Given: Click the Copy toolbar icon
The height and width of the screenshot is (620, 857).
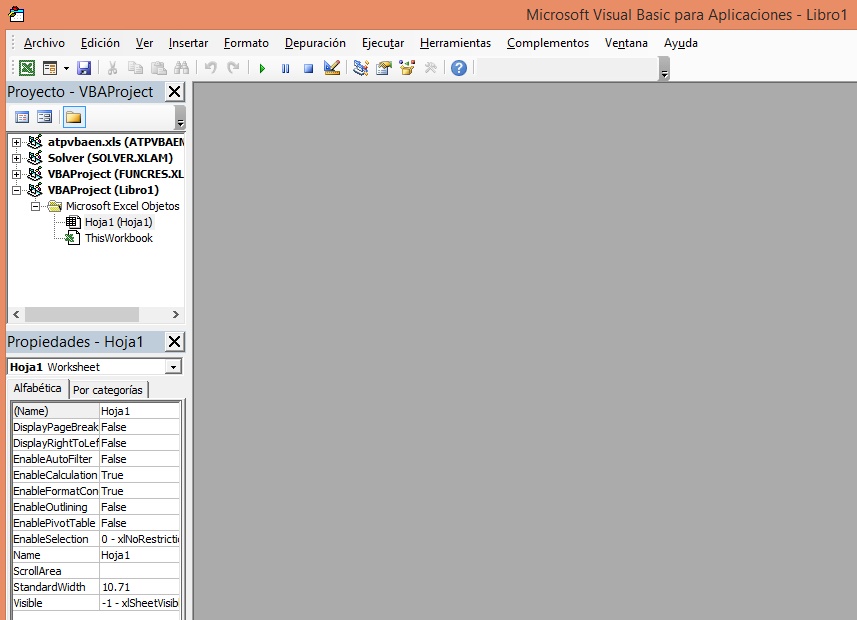Looking at the screenshot, I should click(135, 68).
